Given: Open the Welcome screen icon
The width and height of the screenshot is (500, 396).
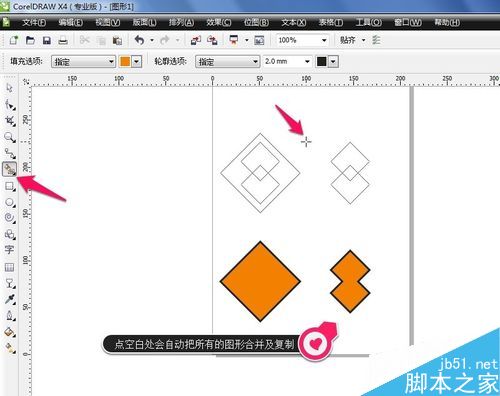Looking at the screenshot, I should click(259, 40).
